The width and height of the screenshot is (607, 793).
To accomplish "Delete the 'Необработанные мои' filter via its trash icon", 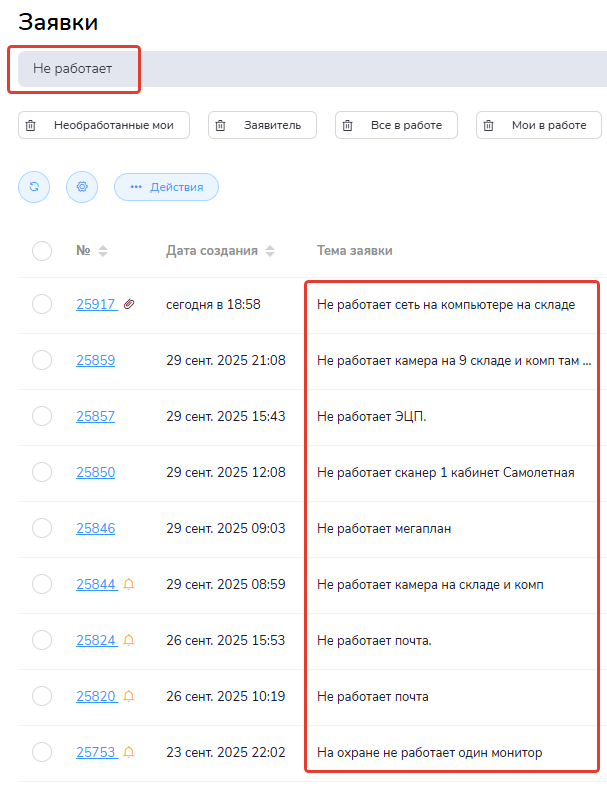I will tap(31, 125).
